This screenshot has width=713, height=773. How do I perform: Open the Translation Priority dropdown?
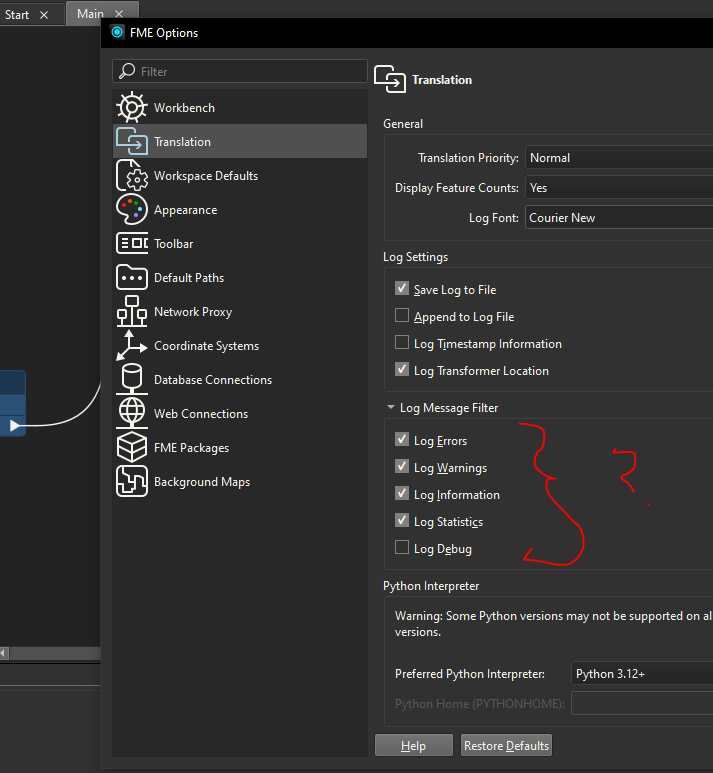tap(619, 158)
